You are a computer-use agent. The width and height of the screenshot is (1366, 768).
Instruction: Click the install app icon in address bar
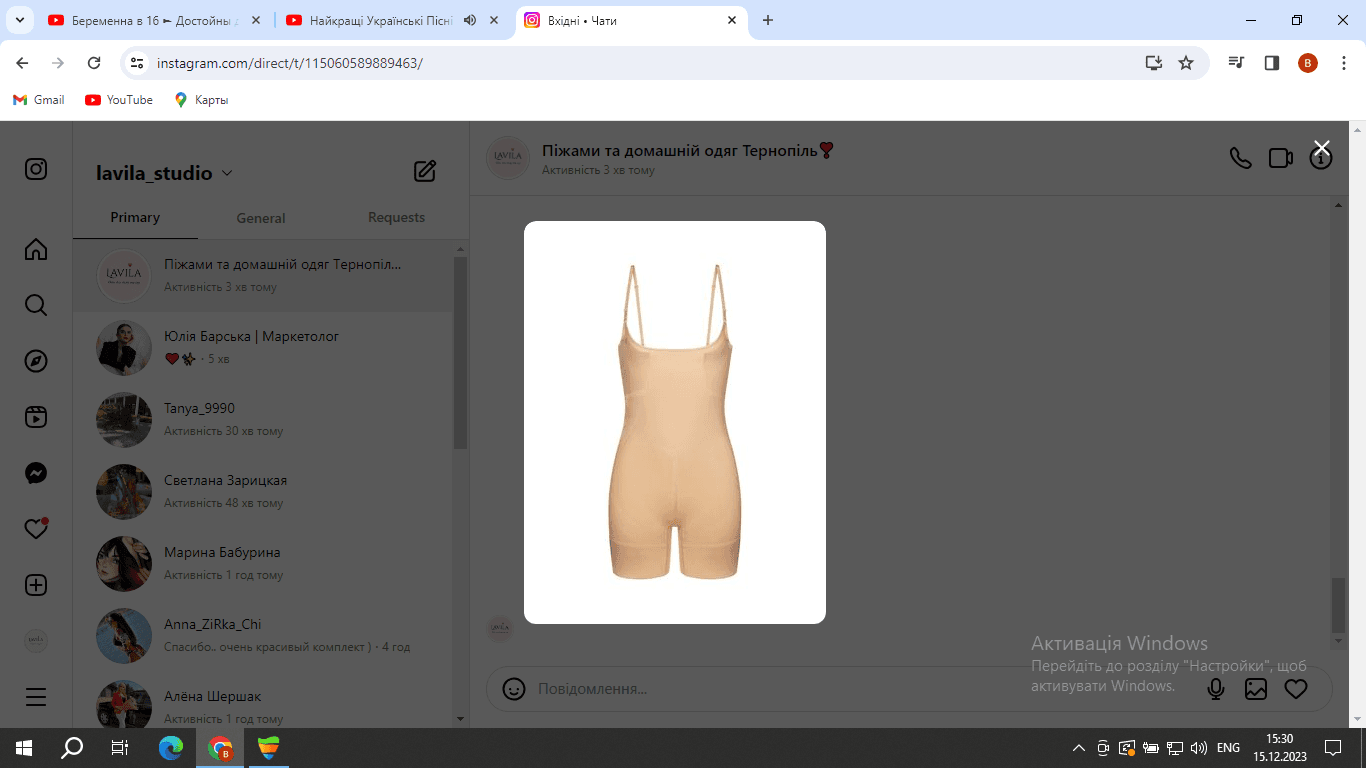[x=1154, y=63]
